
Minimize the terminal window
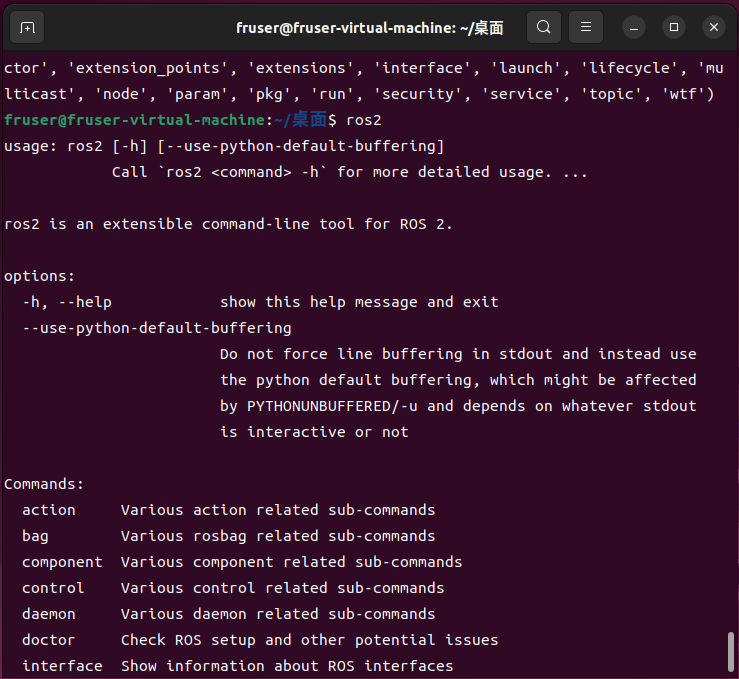[634, 28]
